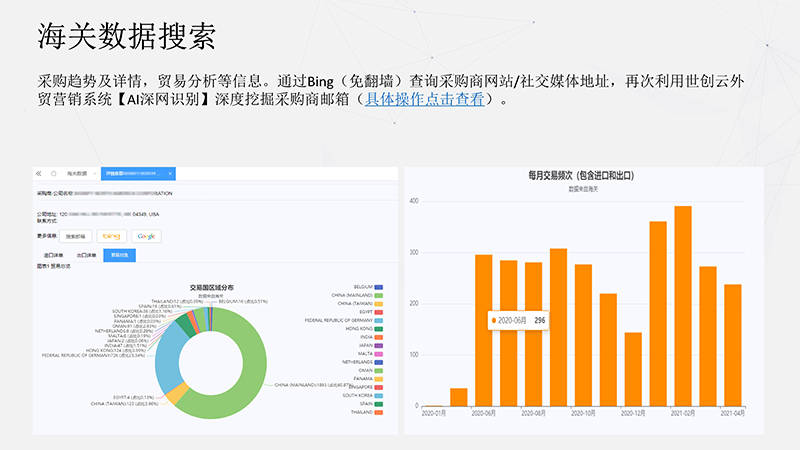Click the circular home icon beside tabs
The image size is (800, 450).
(x=54, y=173)
